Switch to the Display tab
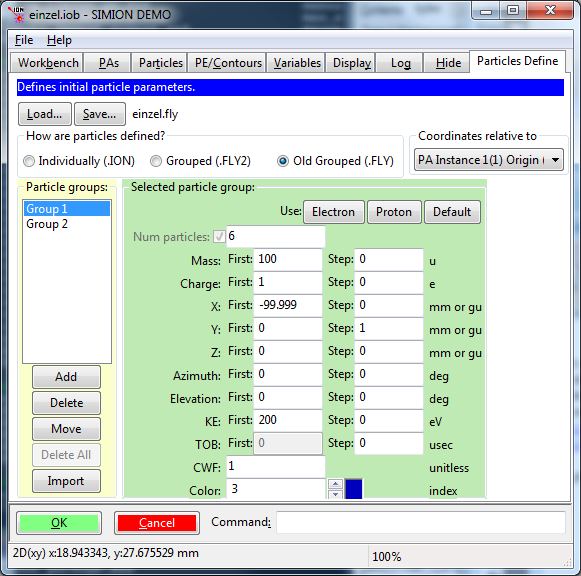 point(352,63)
